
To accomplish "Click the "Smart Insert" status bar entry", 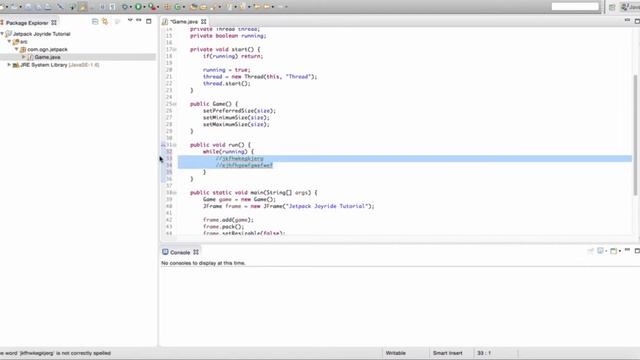I will [447, 353].
